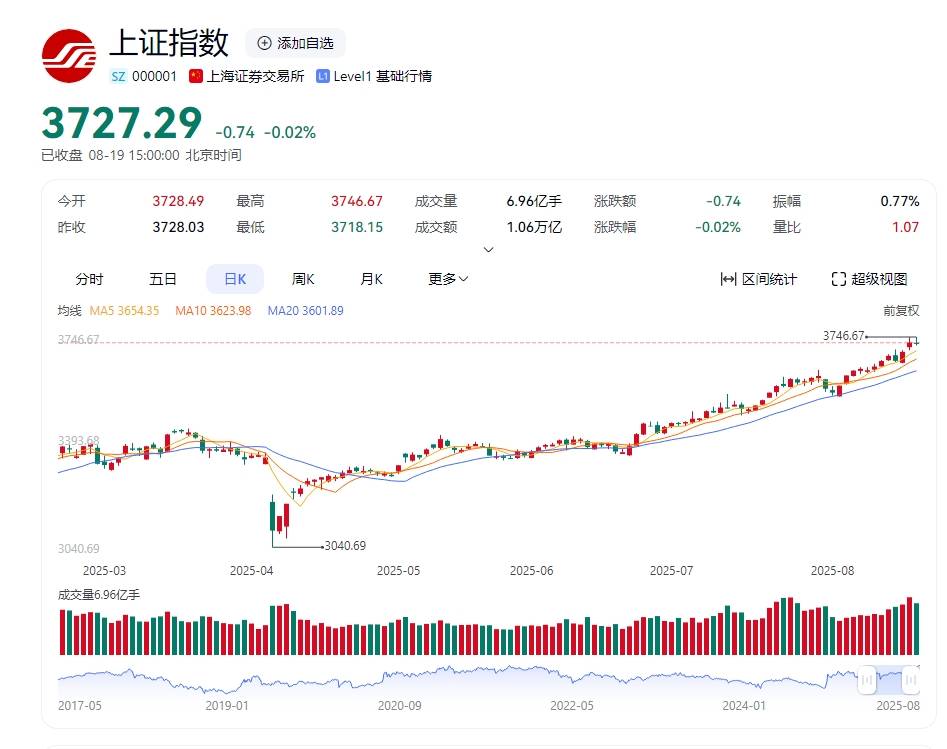Click the 添加自选 add to watchlist button
The width and height of the screenshot is (947, 749).
[299, 44]
